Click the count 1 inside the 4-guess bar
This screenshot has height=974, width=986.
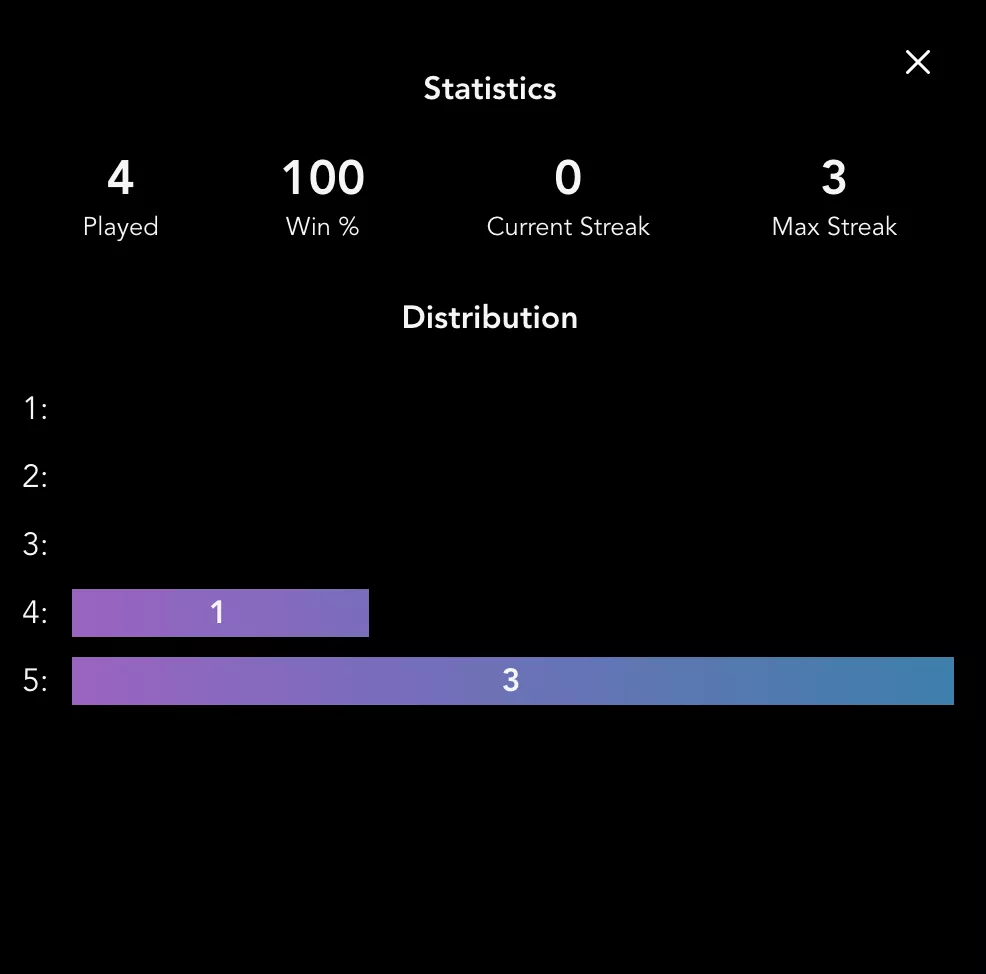click(x=217, y=613)
